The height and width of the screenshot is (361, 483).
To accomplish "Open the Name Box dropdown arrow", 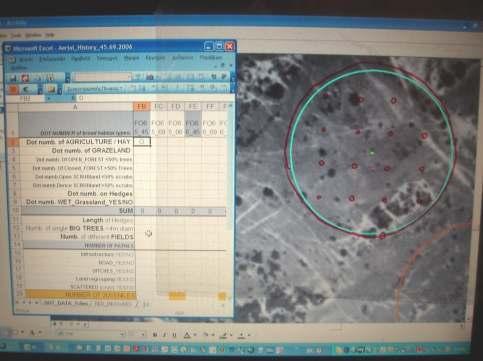I will pyautogui.click(x=49, y=98).
